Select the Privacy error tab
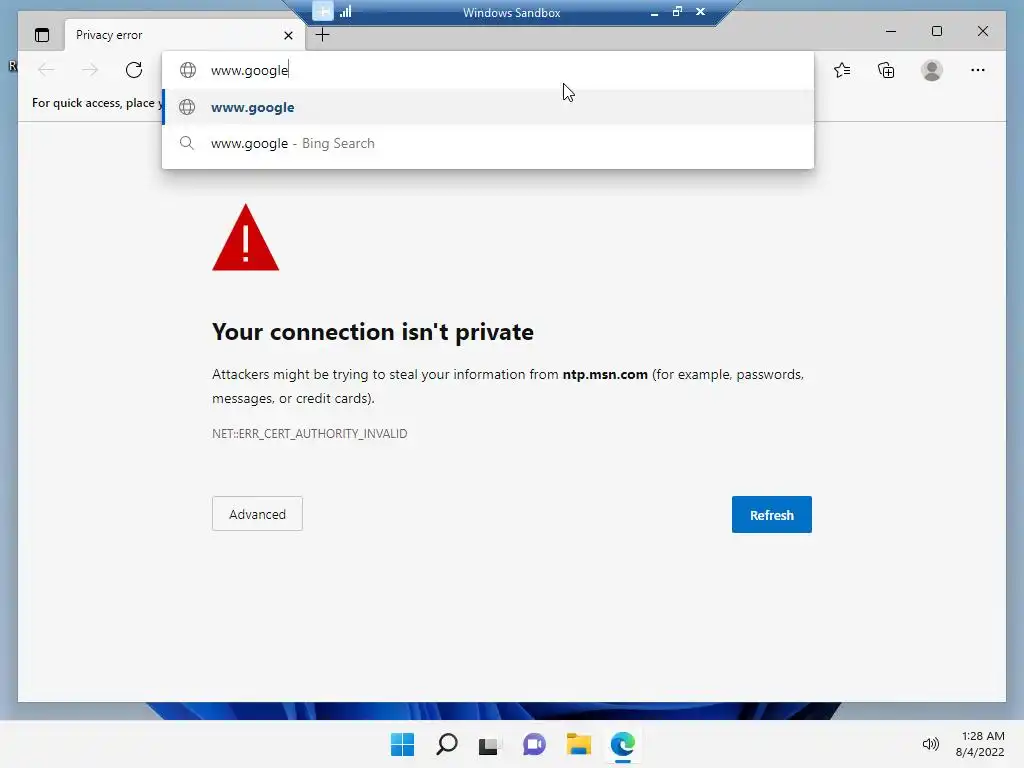The width and height of the screenshot is (1024, 768). click(x=184, y=35)
